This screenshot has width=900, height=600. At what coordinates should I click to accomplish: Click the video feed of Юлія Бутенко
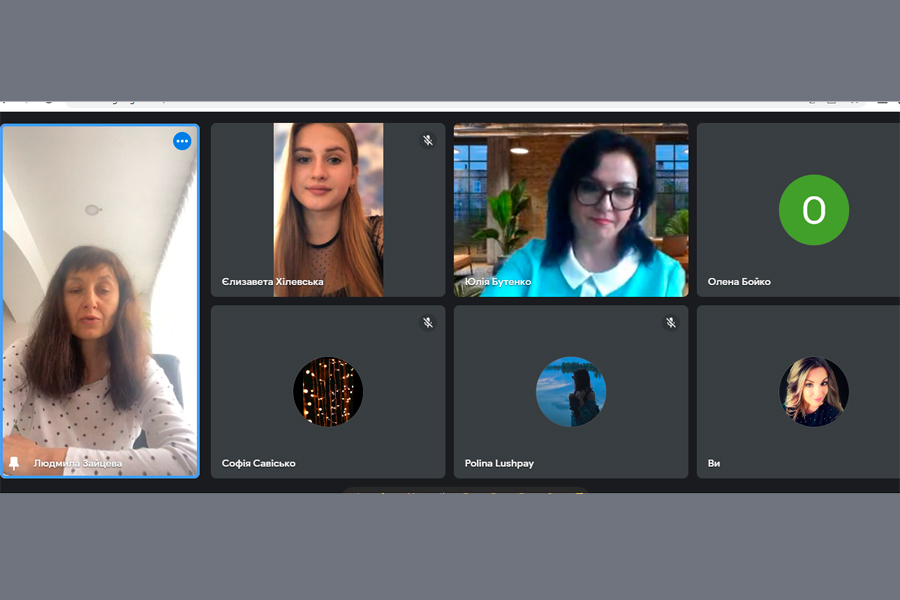(571, 210)
